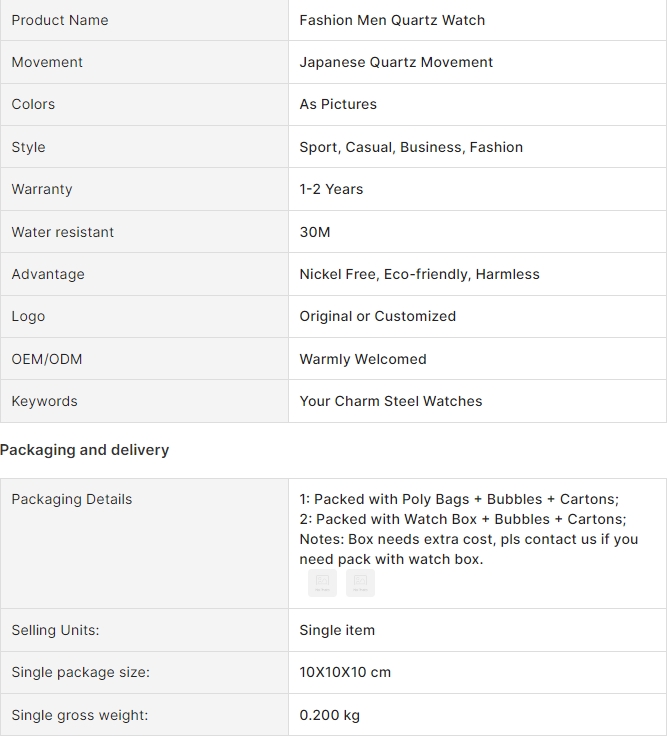Select the Original or Customized logo value

[x=378, y=316]
